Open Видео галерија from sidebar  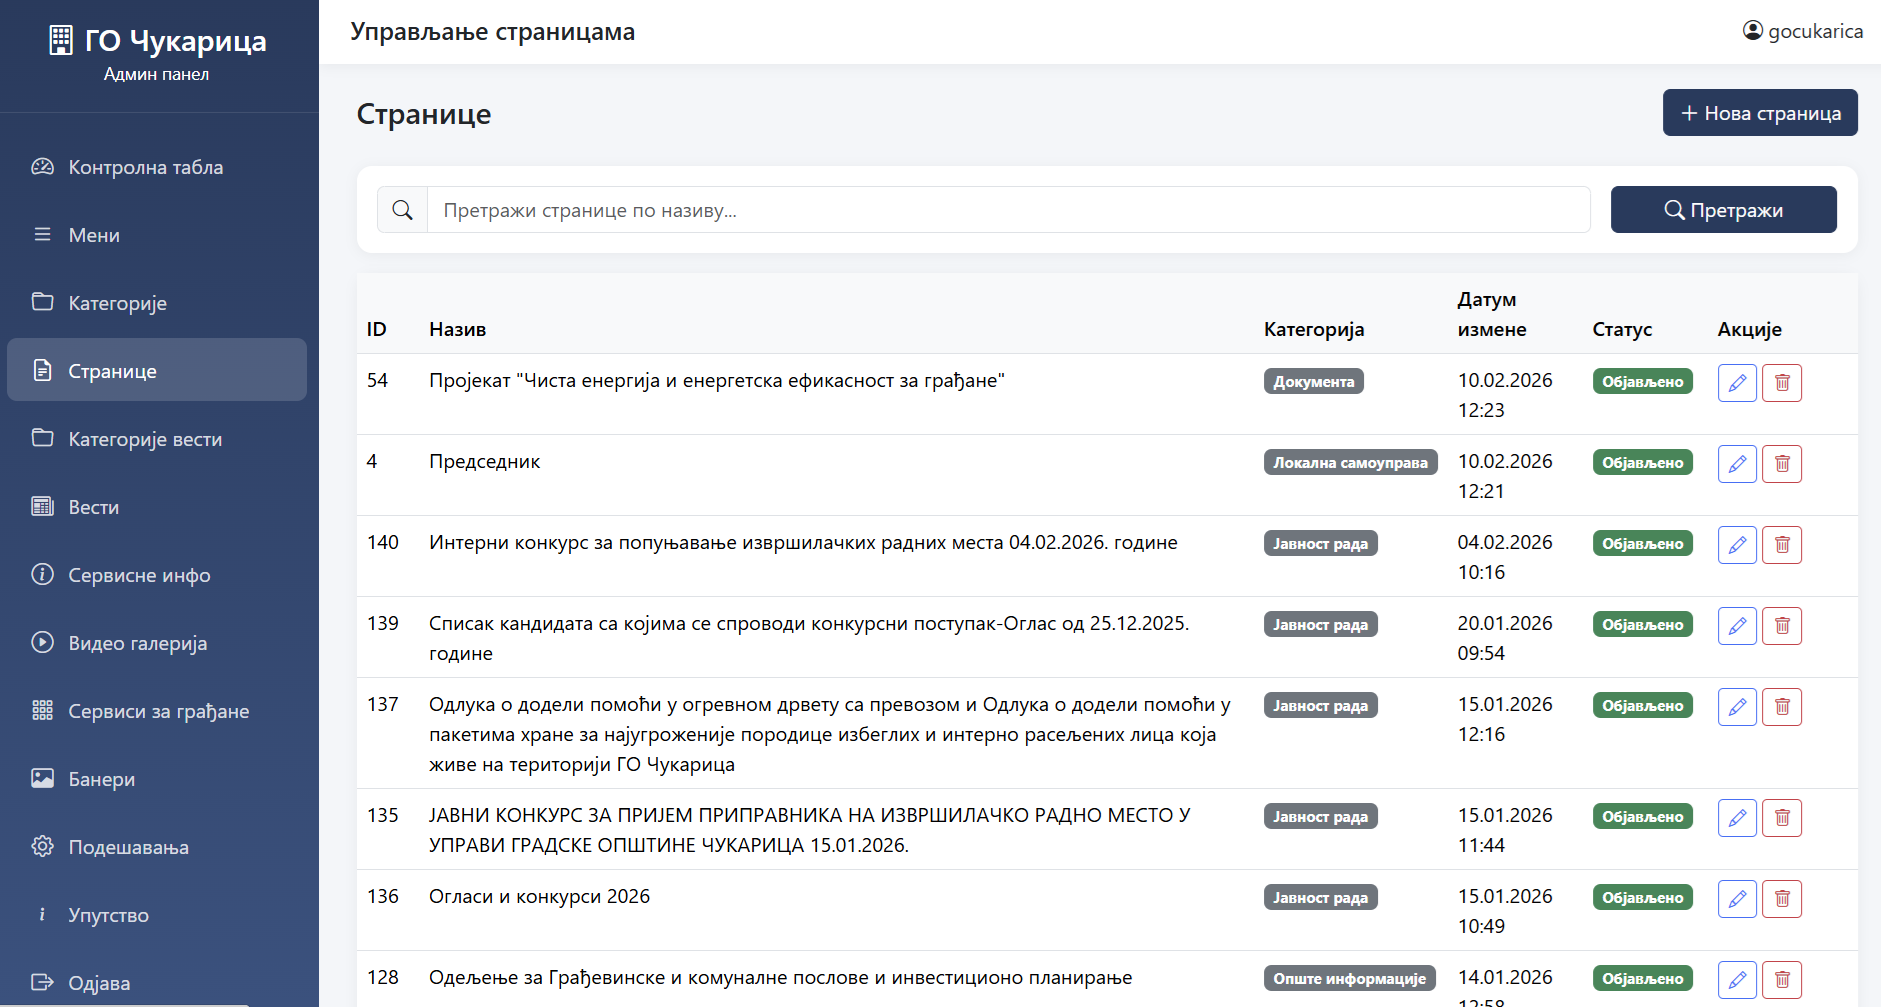137,644
